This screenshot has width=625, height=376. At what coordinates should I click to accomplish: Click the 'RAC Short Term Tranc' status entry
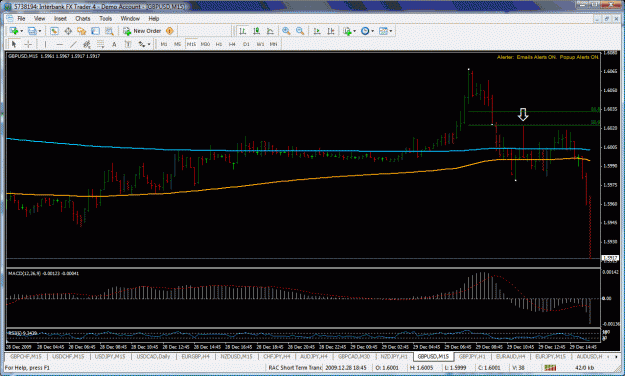click(x=295, y=368)
